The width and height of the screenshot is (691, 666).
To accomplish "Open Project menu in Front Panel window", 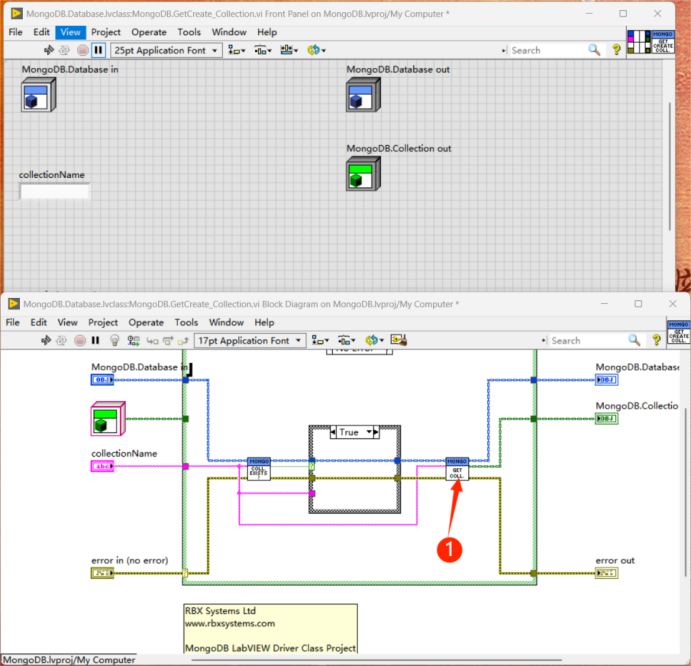I will pyautogui.click(x=106, y=32).
